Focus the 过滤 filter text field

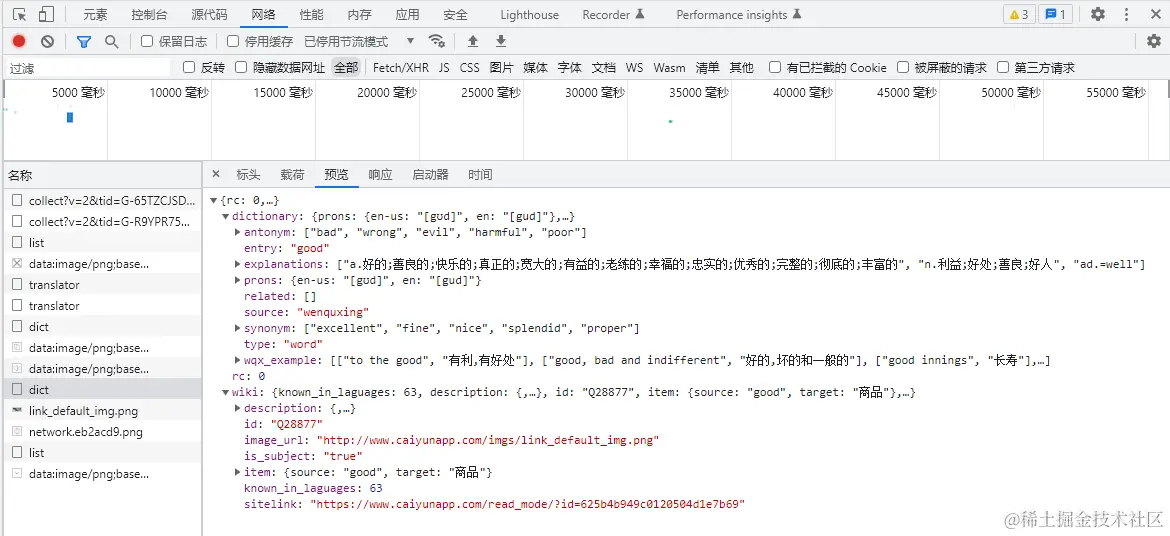pos(88,68)
